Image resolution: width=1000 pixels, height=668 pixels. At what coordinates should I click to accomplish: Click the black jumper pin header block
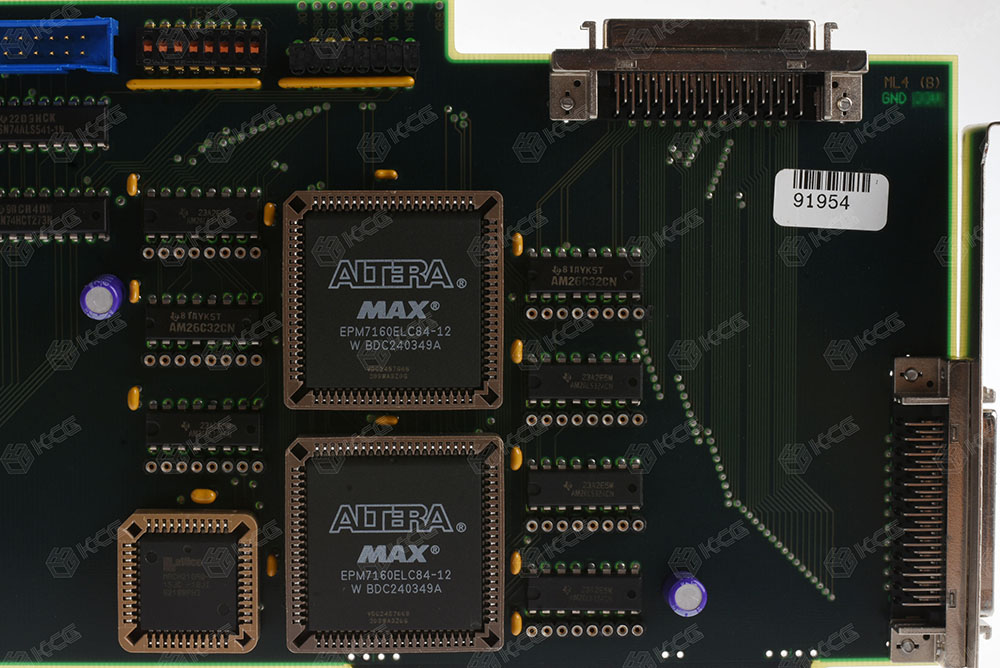tap(354, 56)
